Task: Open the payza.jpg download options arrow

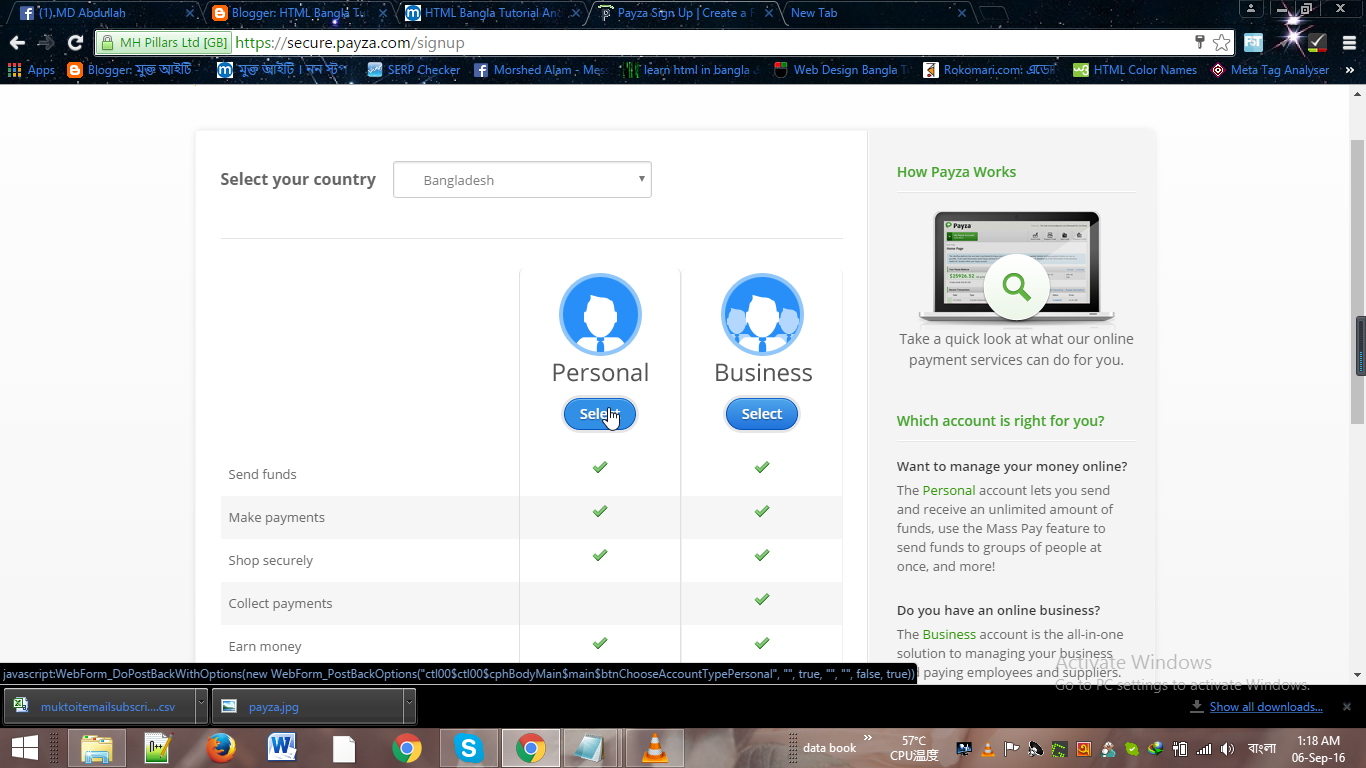Action: pyautogui.click(x=409, y=706)
